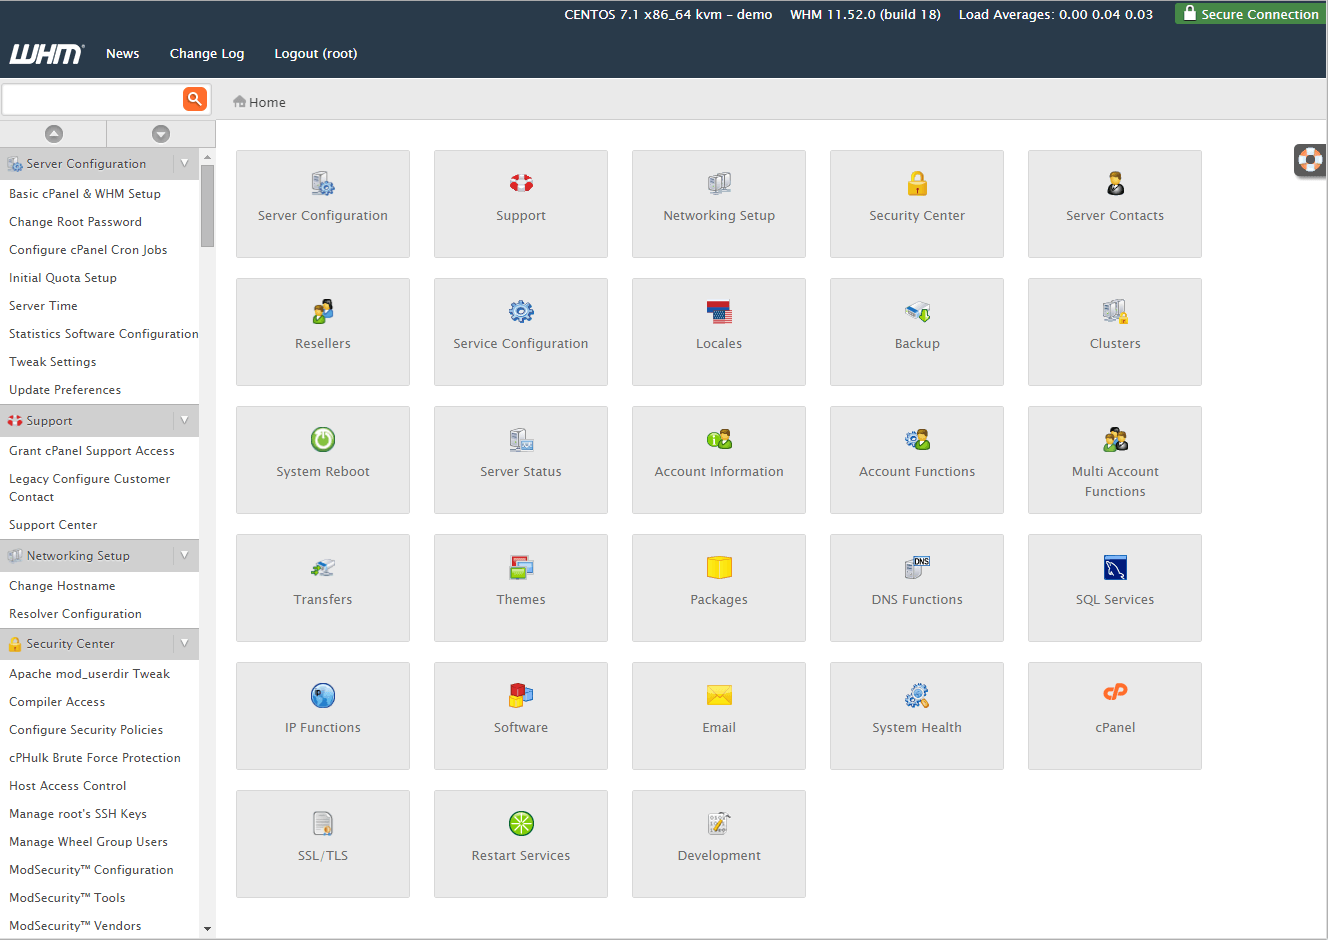Open the Clusters tile icon
The height and width of the screenshot is (940, 1328).
tap(1115, 311)
